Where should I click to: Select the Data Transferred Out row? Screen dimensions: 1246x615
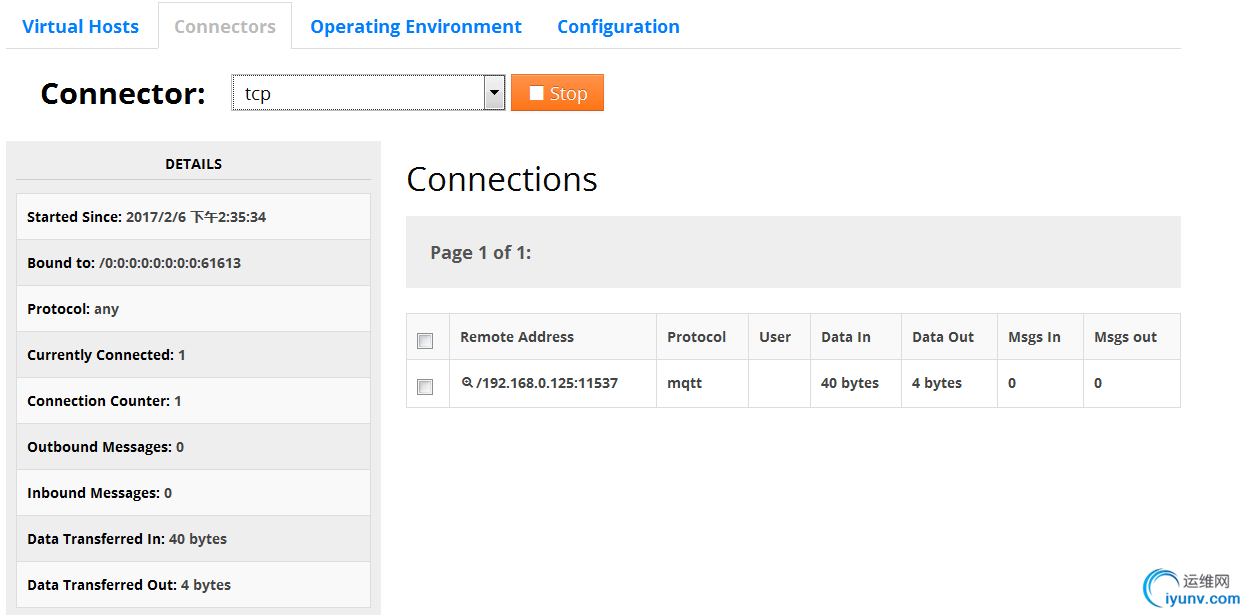194,585
